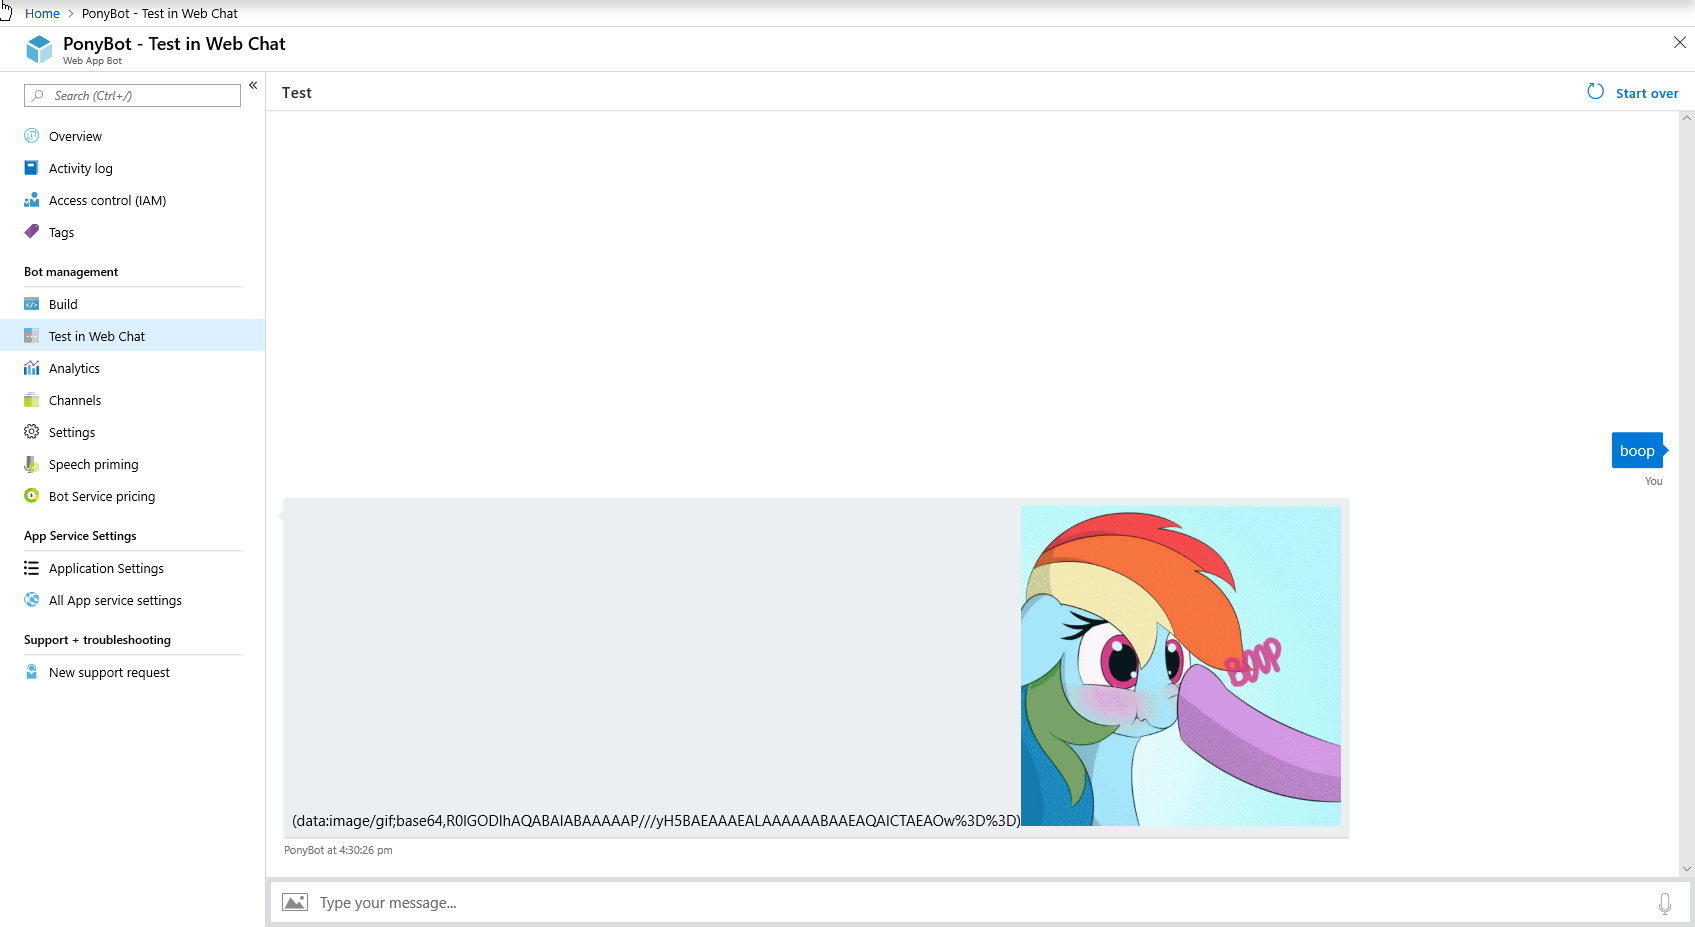Click the Test panel heading

[297, 93]
